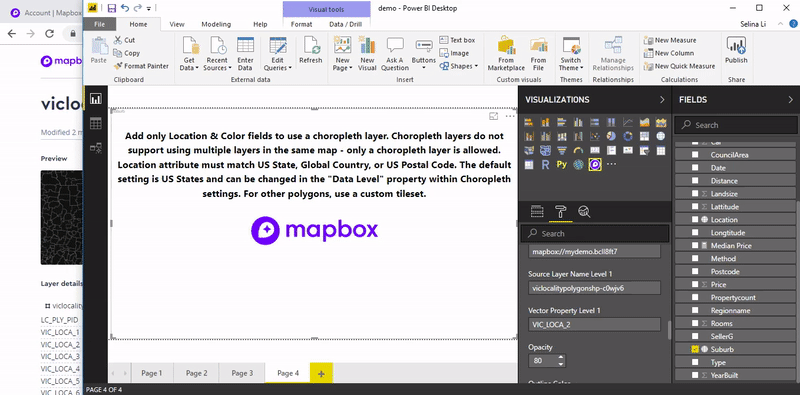Select the Pie chart visual

coord(611,136)
